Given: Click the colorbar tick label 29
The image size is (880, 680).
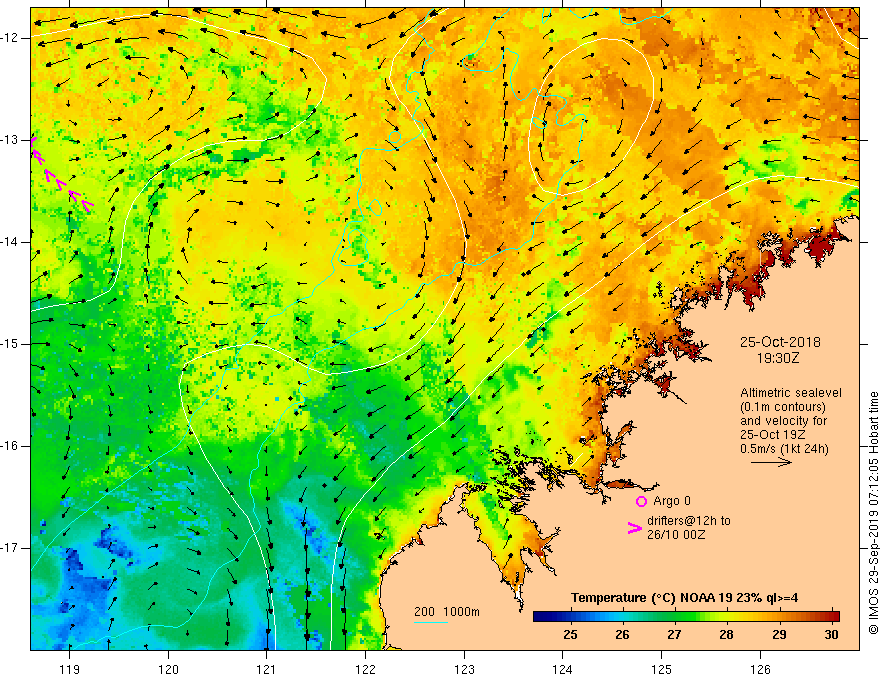Looking at the screenshot, I should [780, 635].
